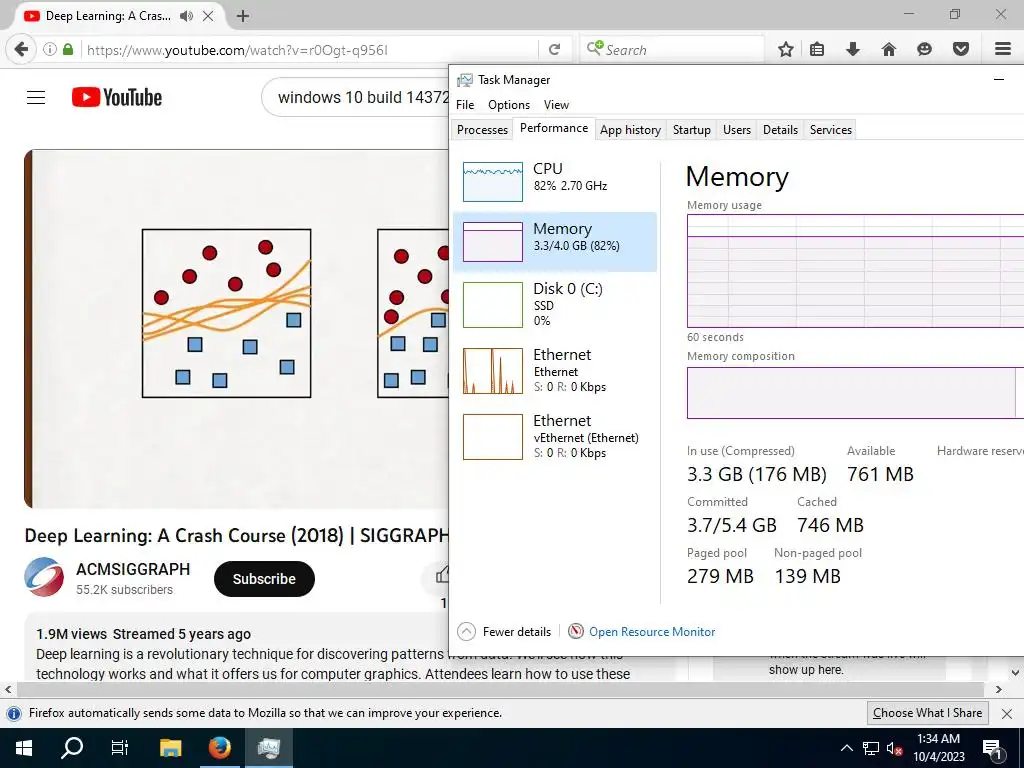Viewport: 1024px width, 768px height.
Task: Show your bookmarks list icon
Action: 817,49
